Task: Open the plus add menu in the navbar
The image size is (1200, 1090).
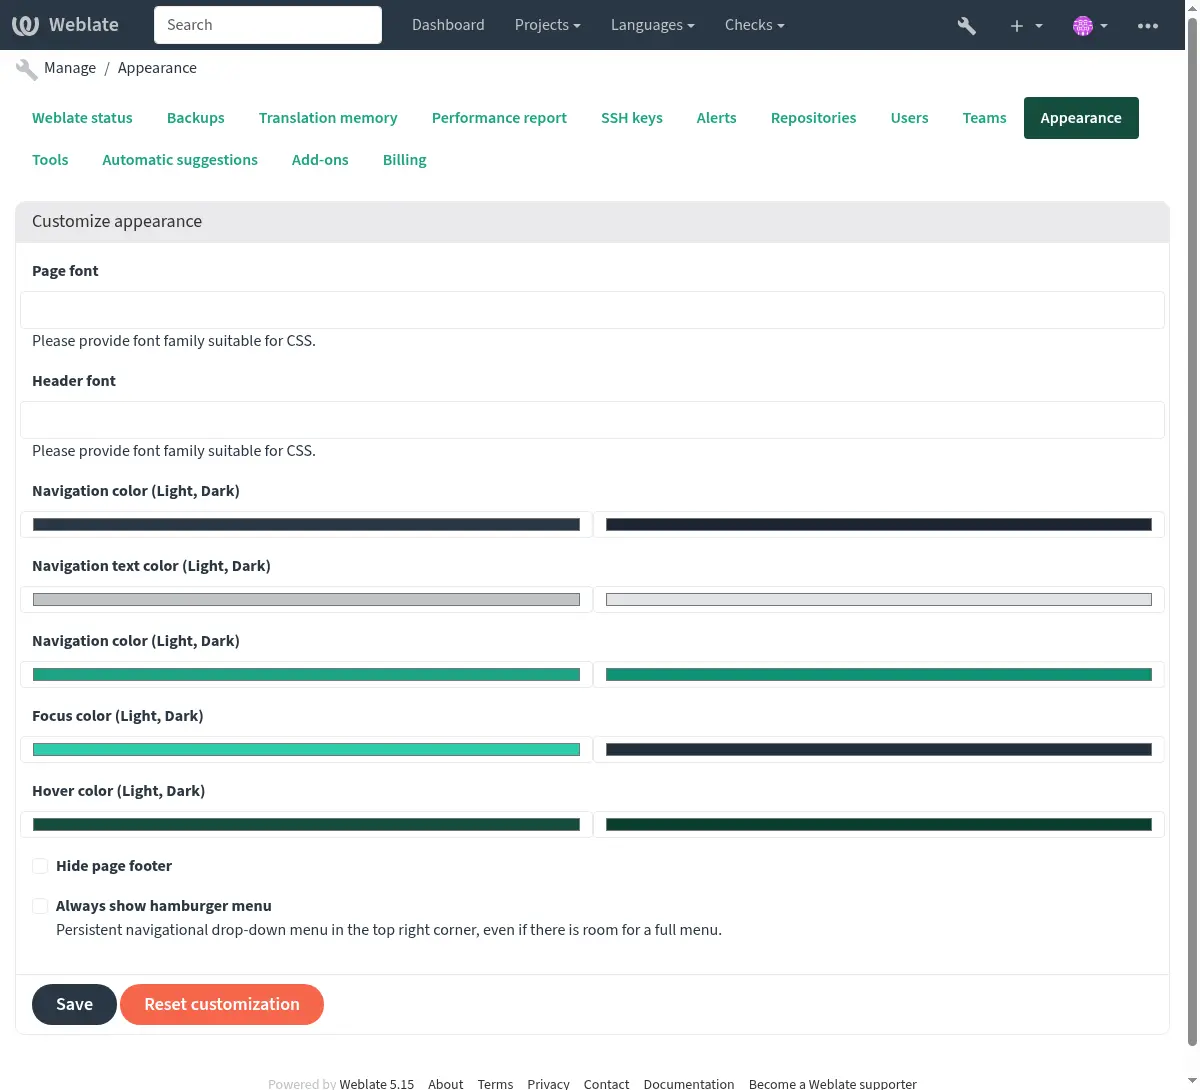Action: coord(1025,25)
